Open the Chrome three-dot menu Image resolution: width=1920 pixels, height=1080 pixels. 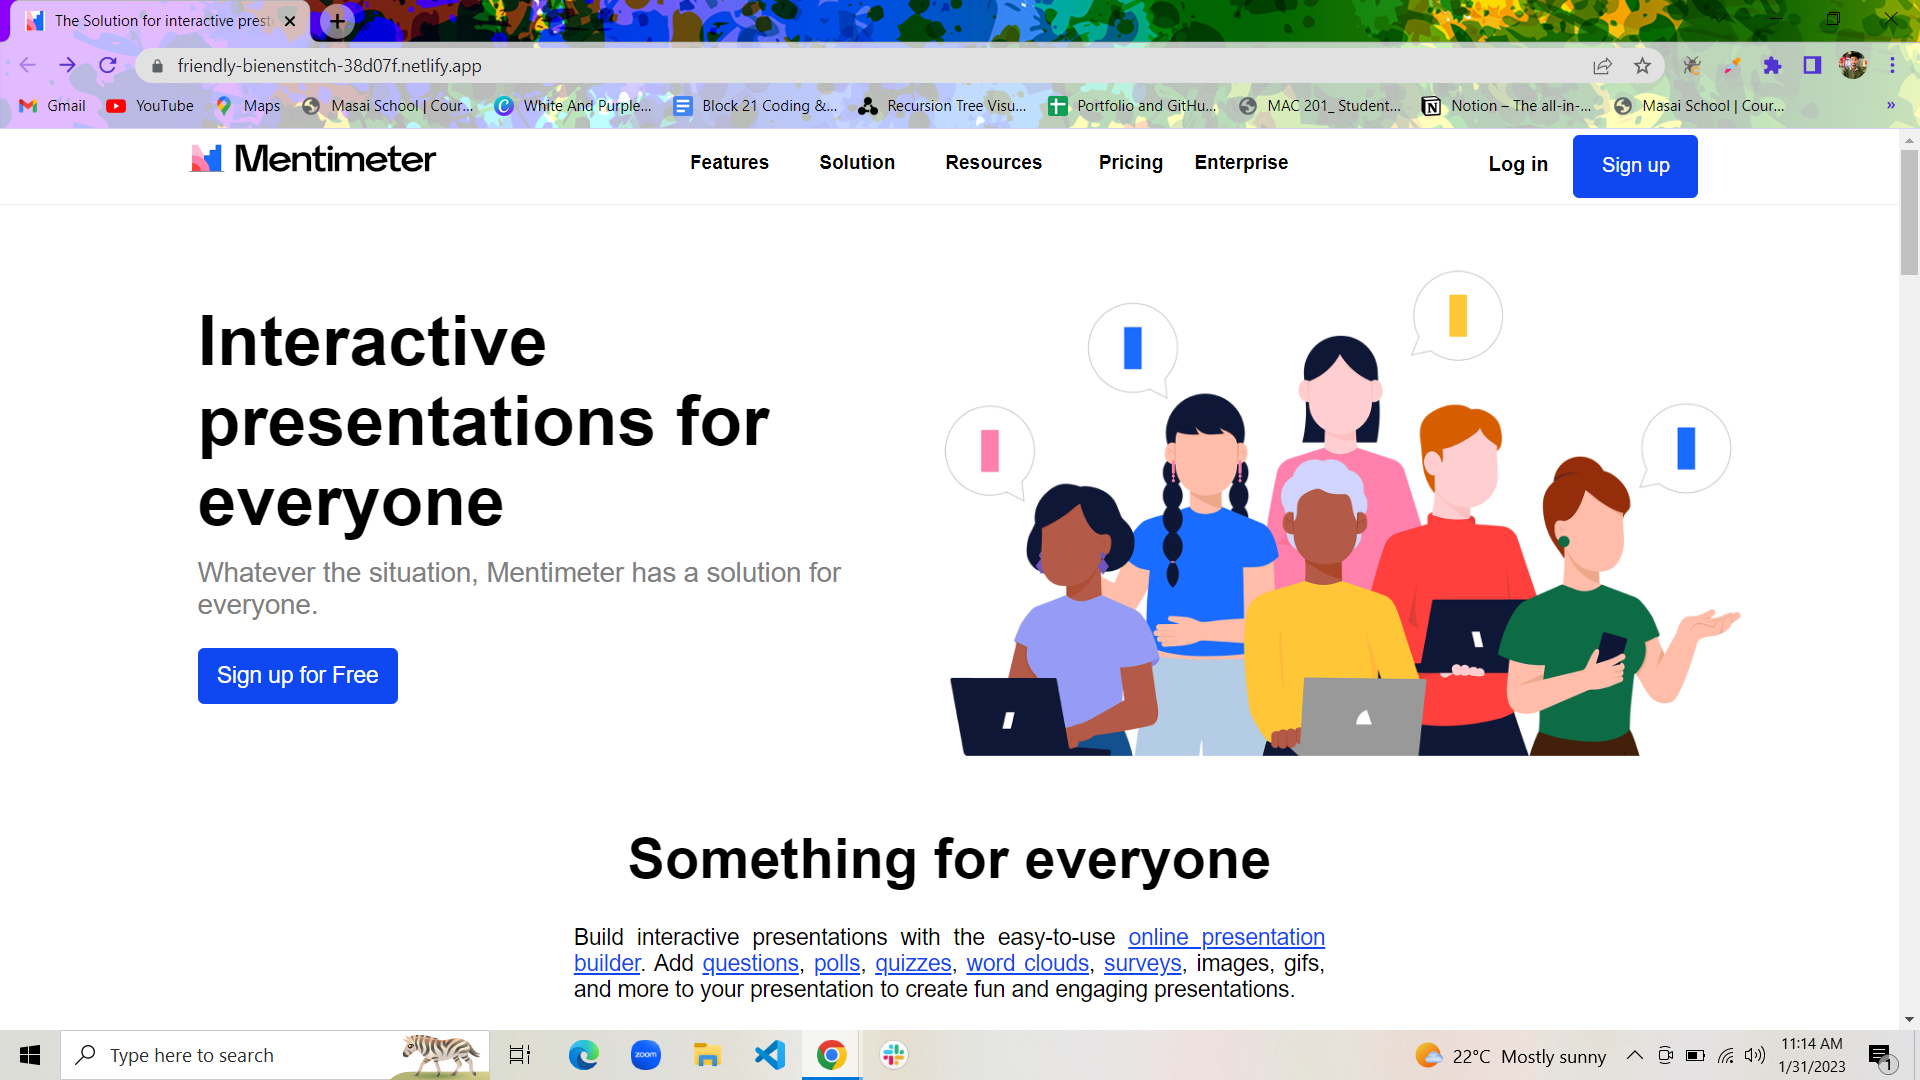click(1892, 66)
